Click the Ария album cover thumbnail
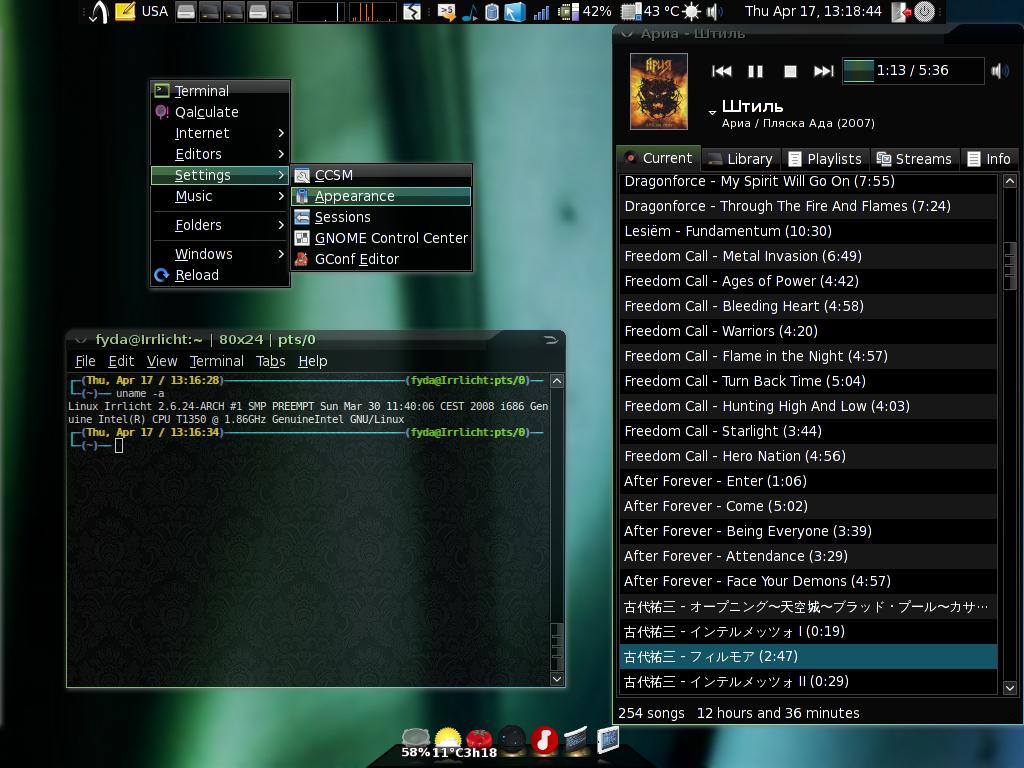This screenshot has height=768, width=1024. click(x=658, y=91)
